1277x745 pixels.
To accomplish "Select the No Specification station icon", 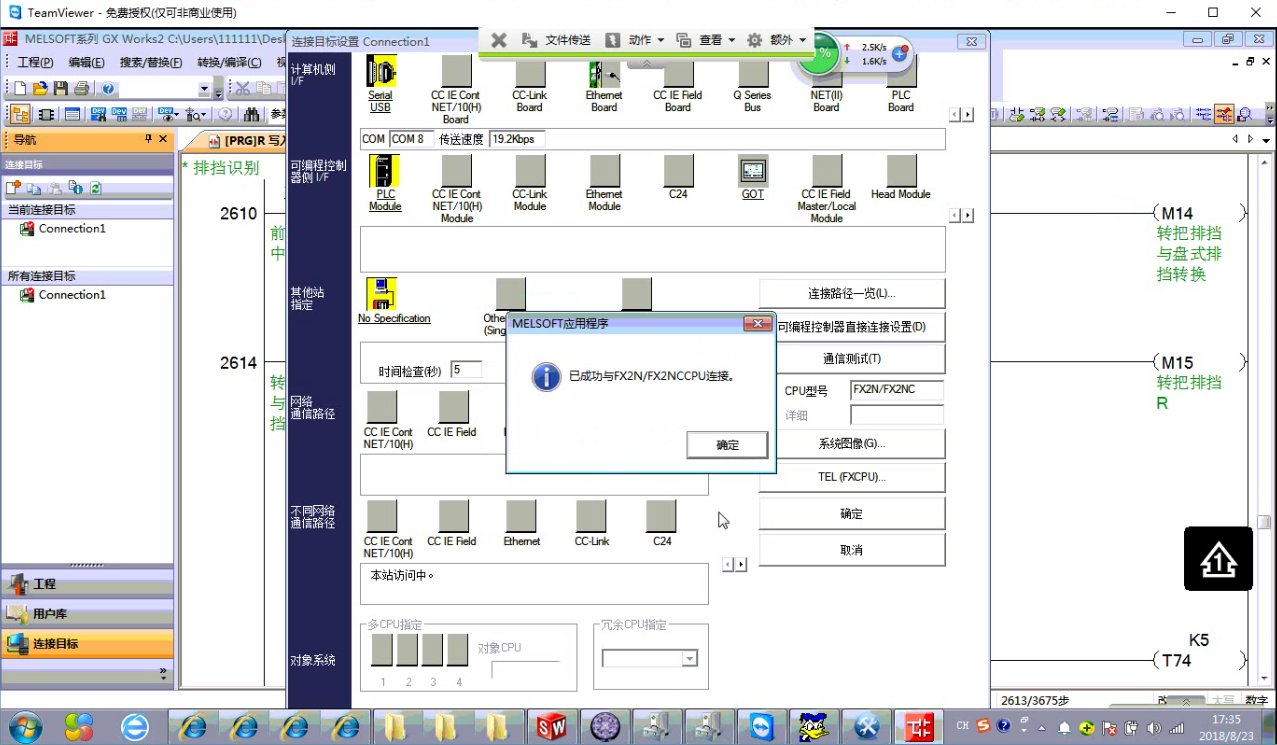I will [x=381, y=294].
